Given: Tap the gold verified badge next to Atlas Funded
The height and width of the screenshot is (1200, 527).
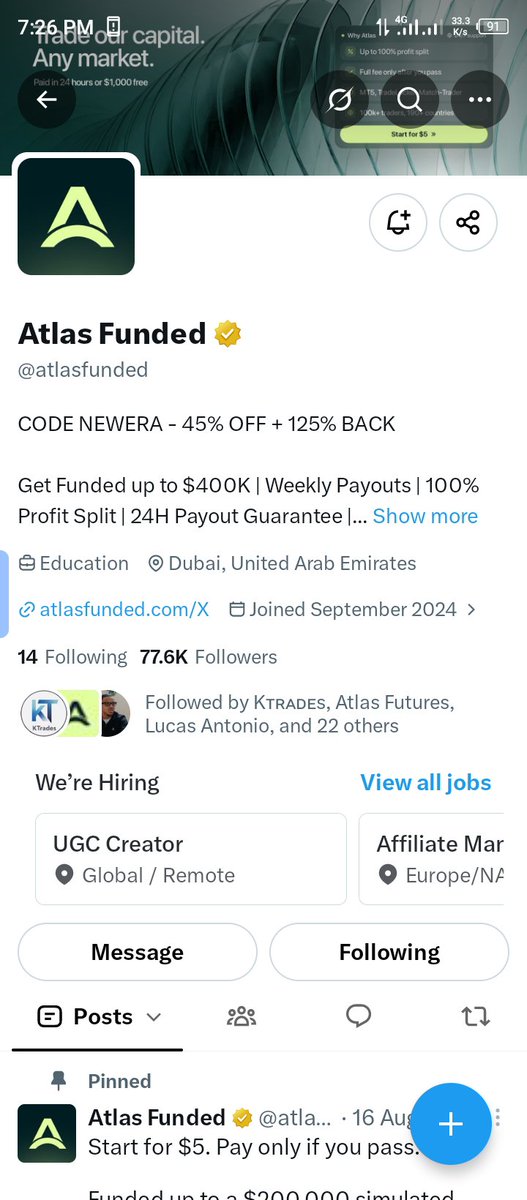Looking at the screenshot, I should click(x=229, y=333).
